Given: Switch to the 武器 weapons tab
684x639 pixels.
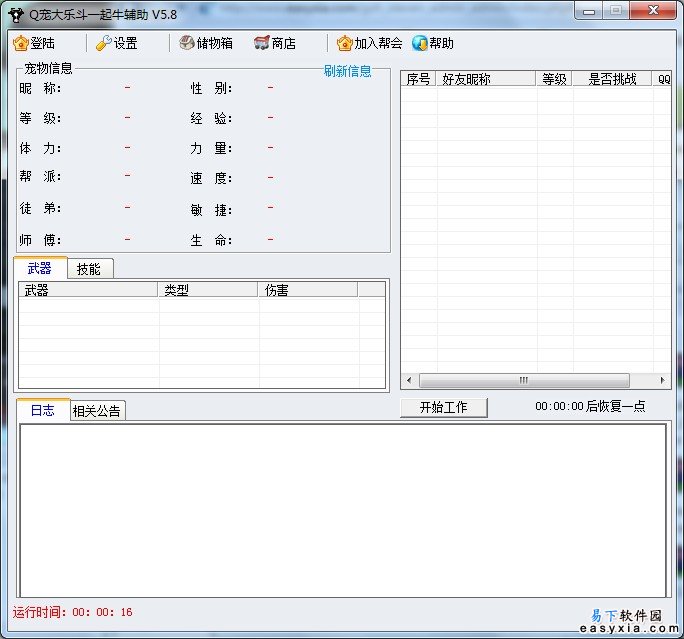Looking at the screenshot, I should coord(40,268).
